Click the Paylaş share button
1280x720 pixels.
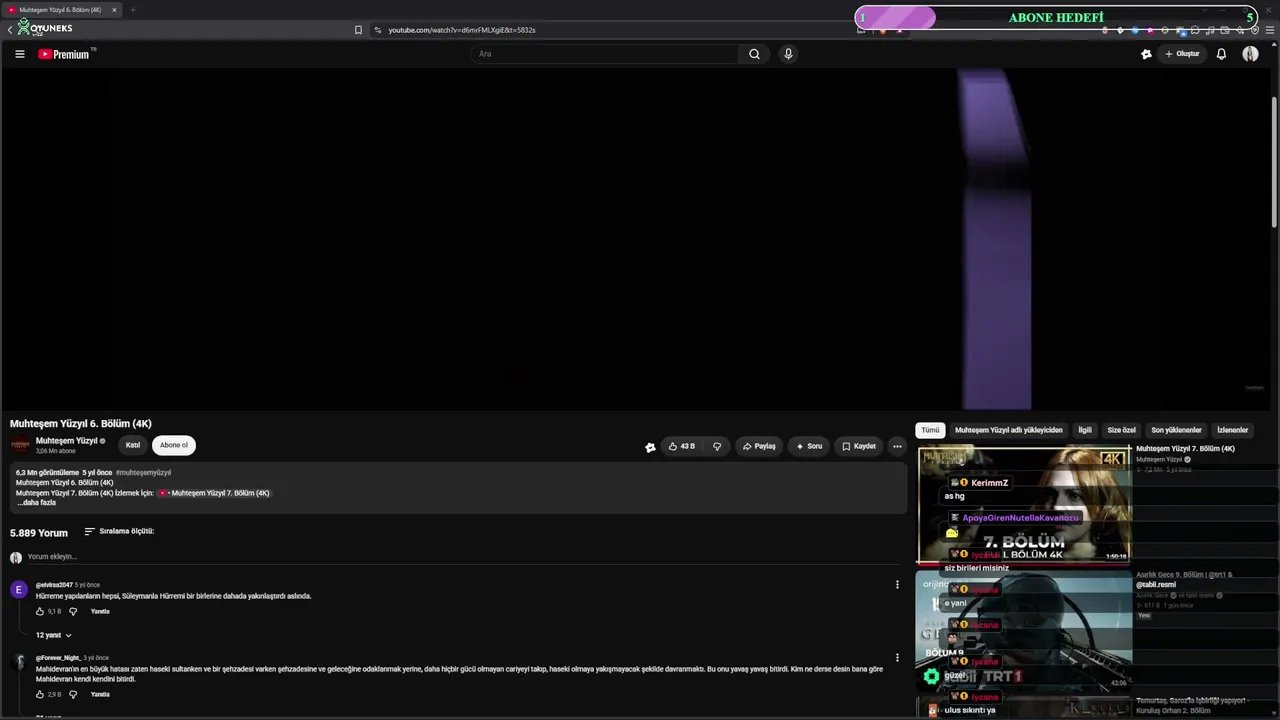(759, 446)
